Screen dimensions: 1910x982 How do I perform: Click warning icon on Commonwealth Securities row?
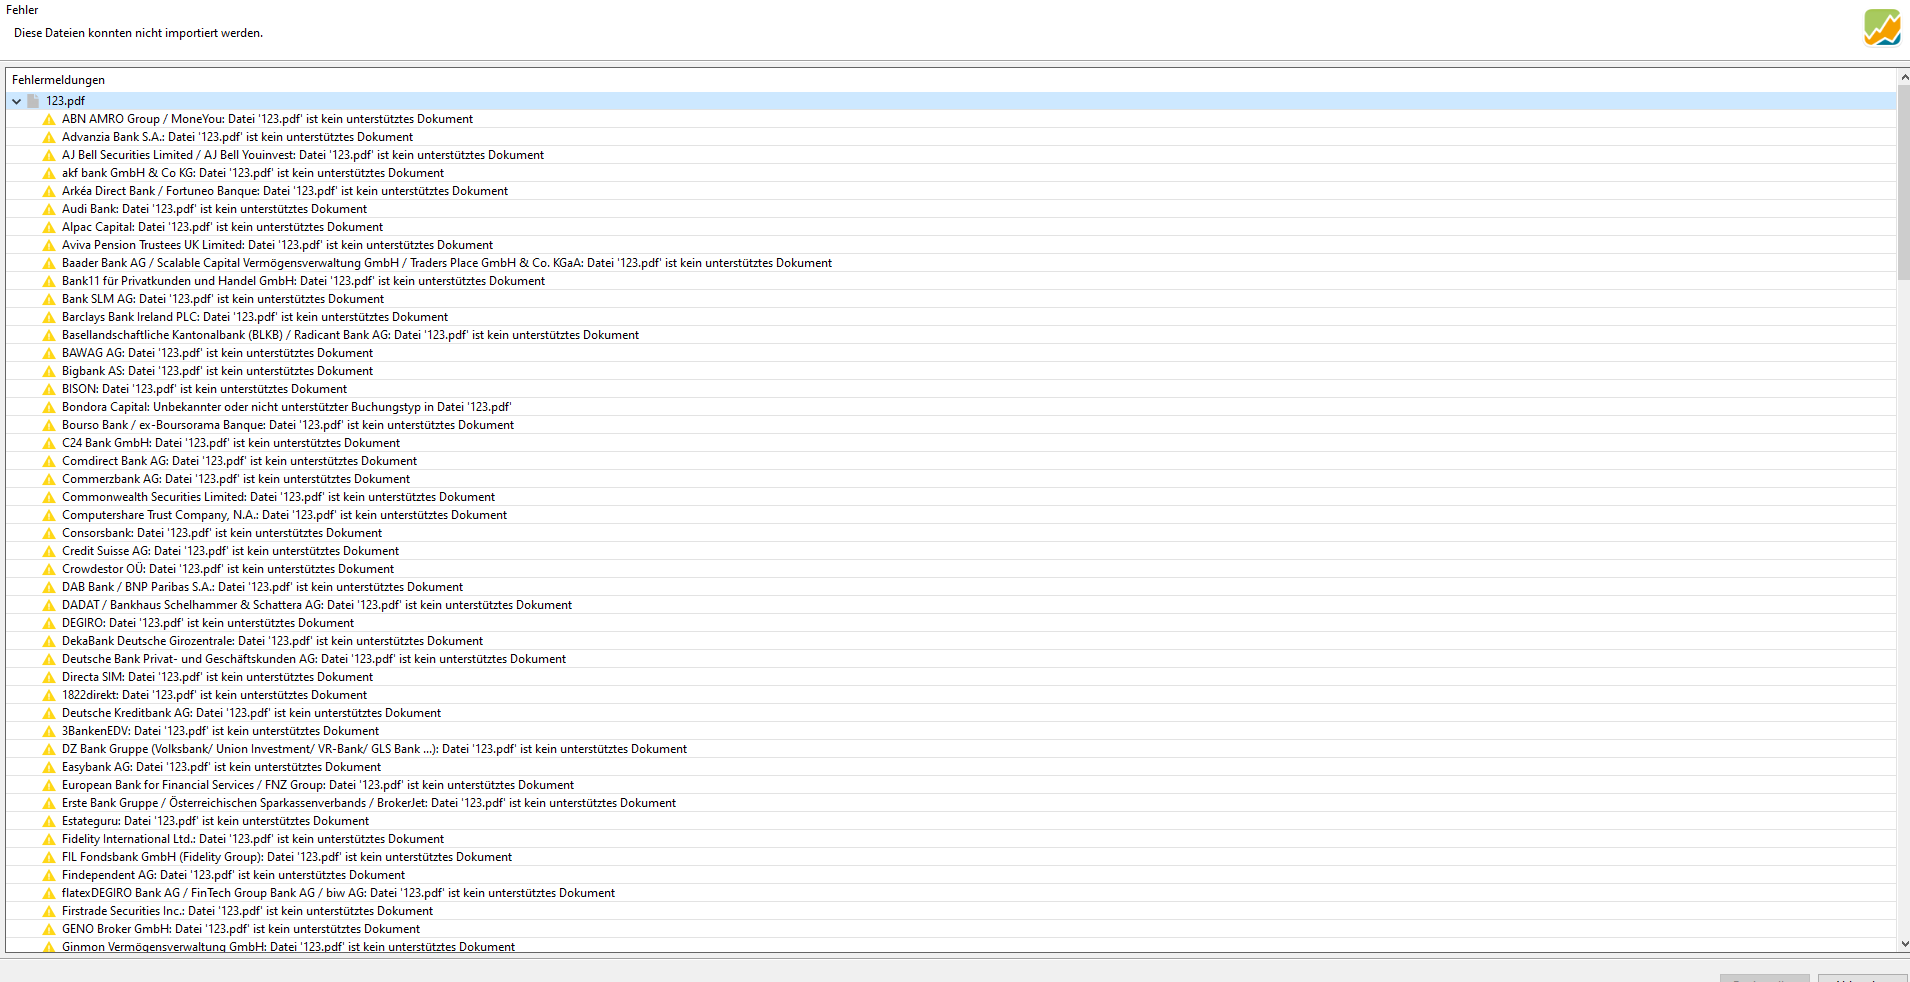pos(49,497)
